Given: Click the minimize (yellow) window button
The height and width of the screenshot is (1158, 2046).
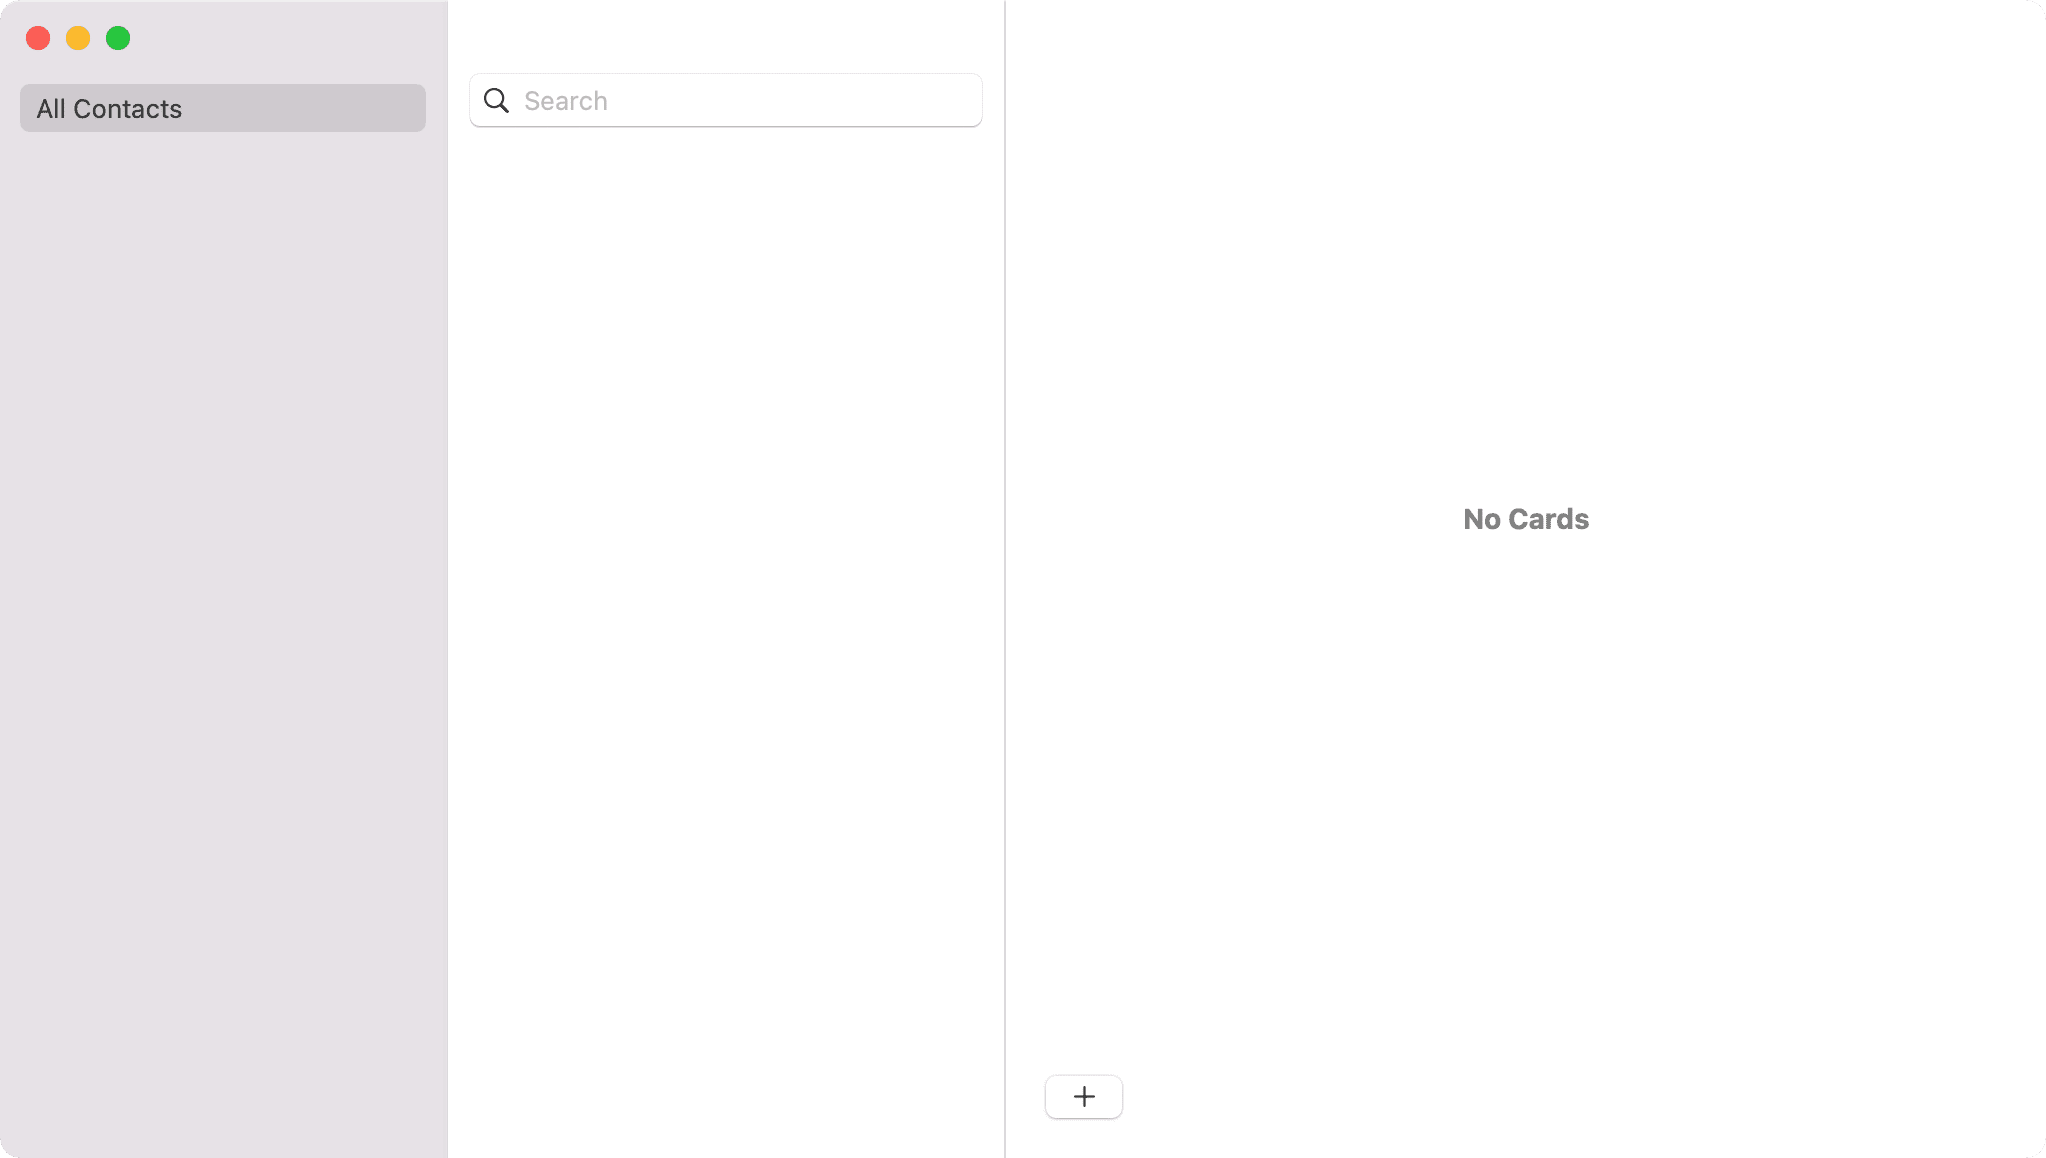Looking at the screenshot, I should point(79,37).
